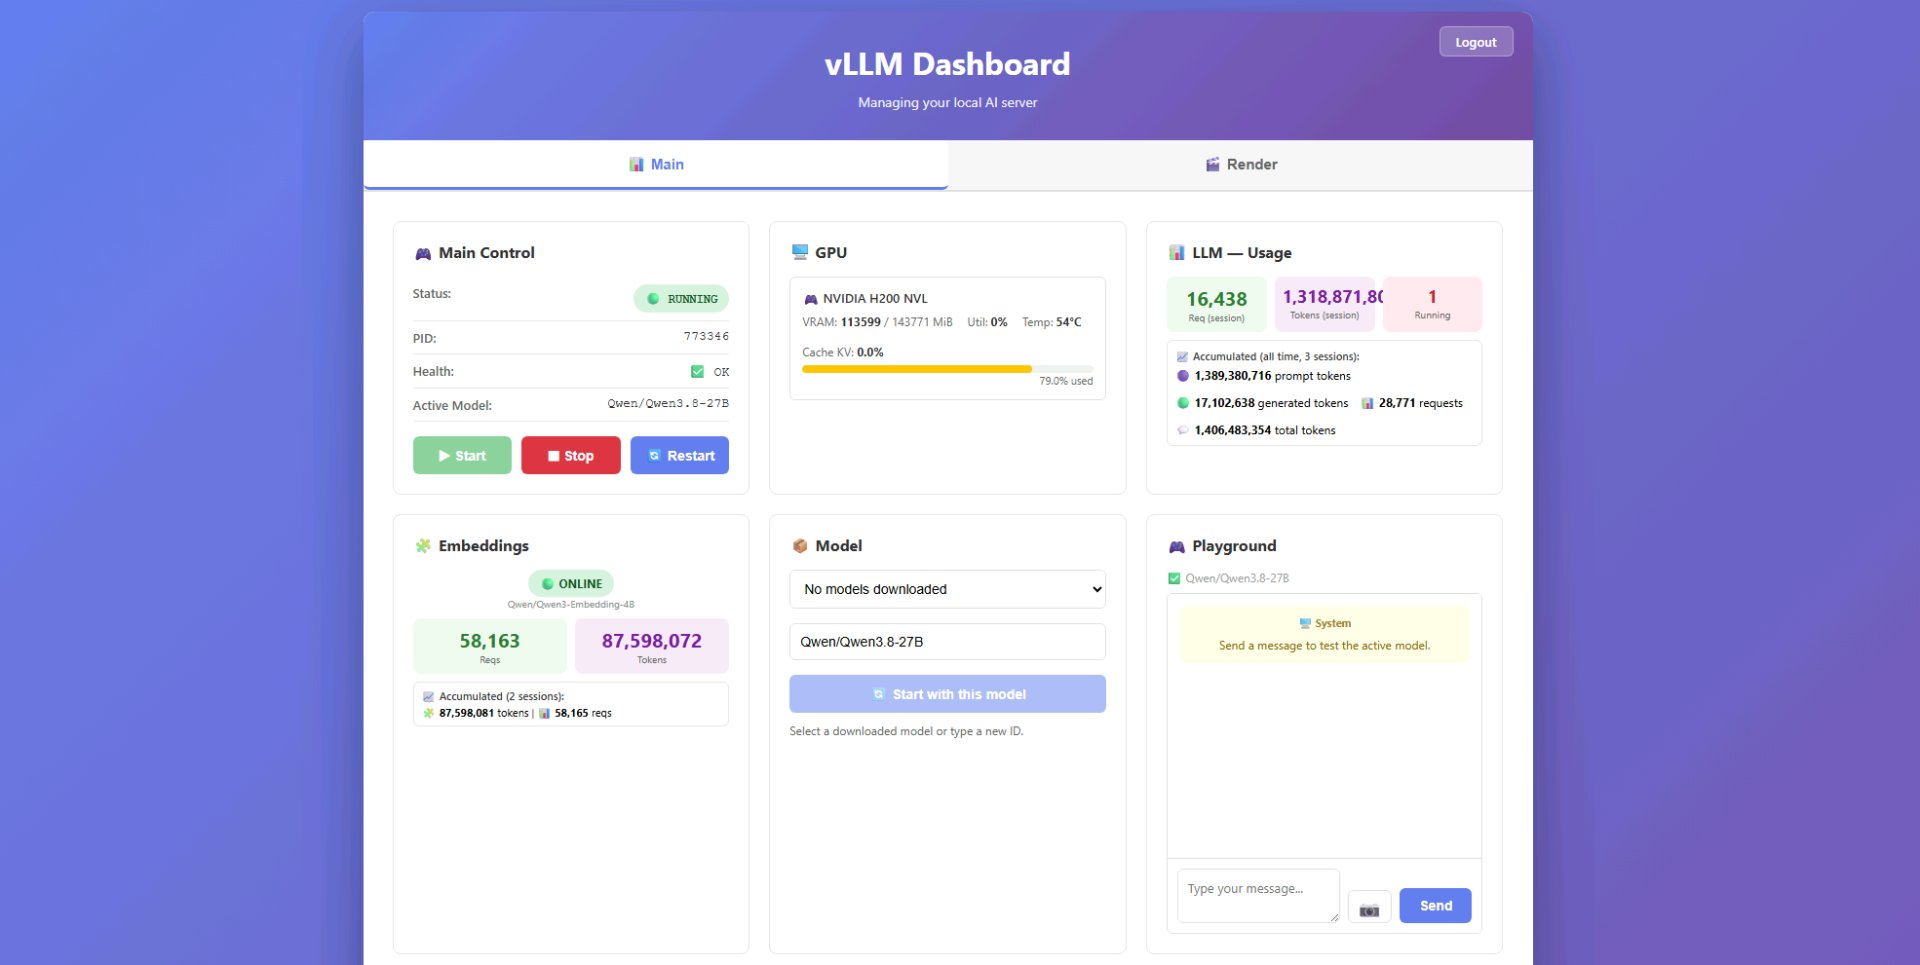Screen dimensions: 1920x965
Task: Click the Qwen/Qwen3-Embedding-4B model label
Action: pyautogui.click(x=571, y=605)
